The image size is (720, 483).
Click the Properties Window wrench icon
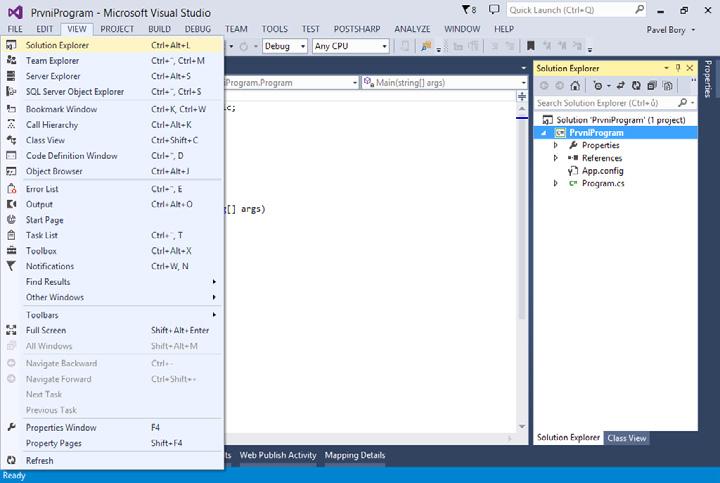[x=11, y=427]
